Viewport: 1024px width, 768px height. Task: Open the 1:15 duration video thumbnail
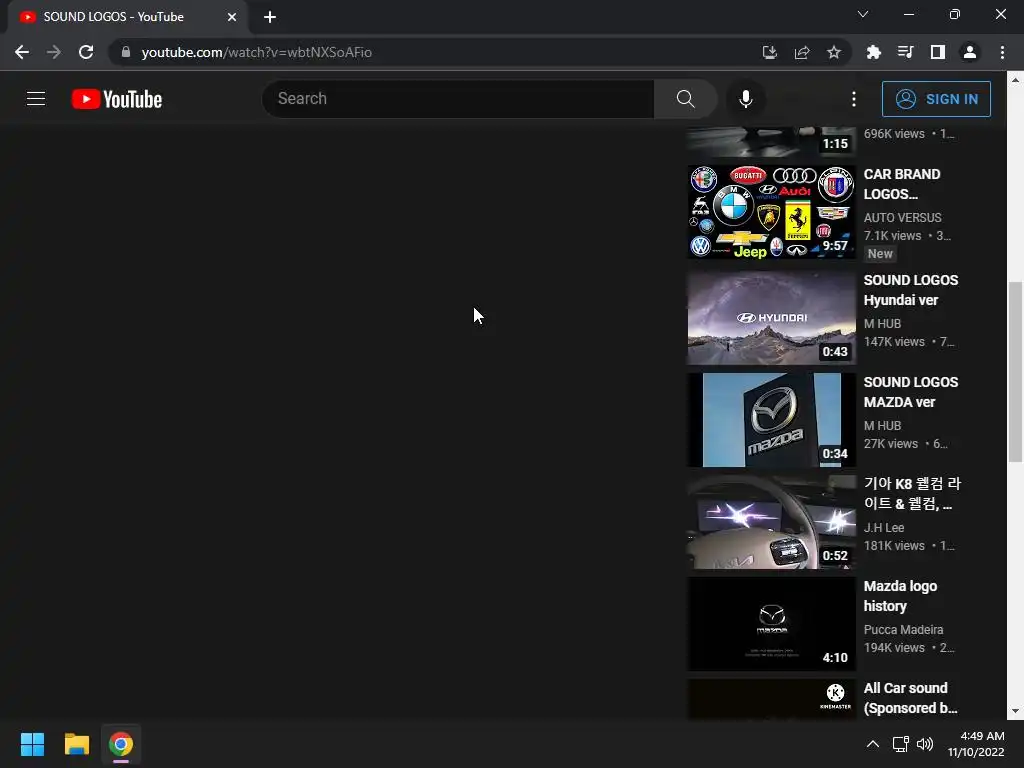(771, 142)
